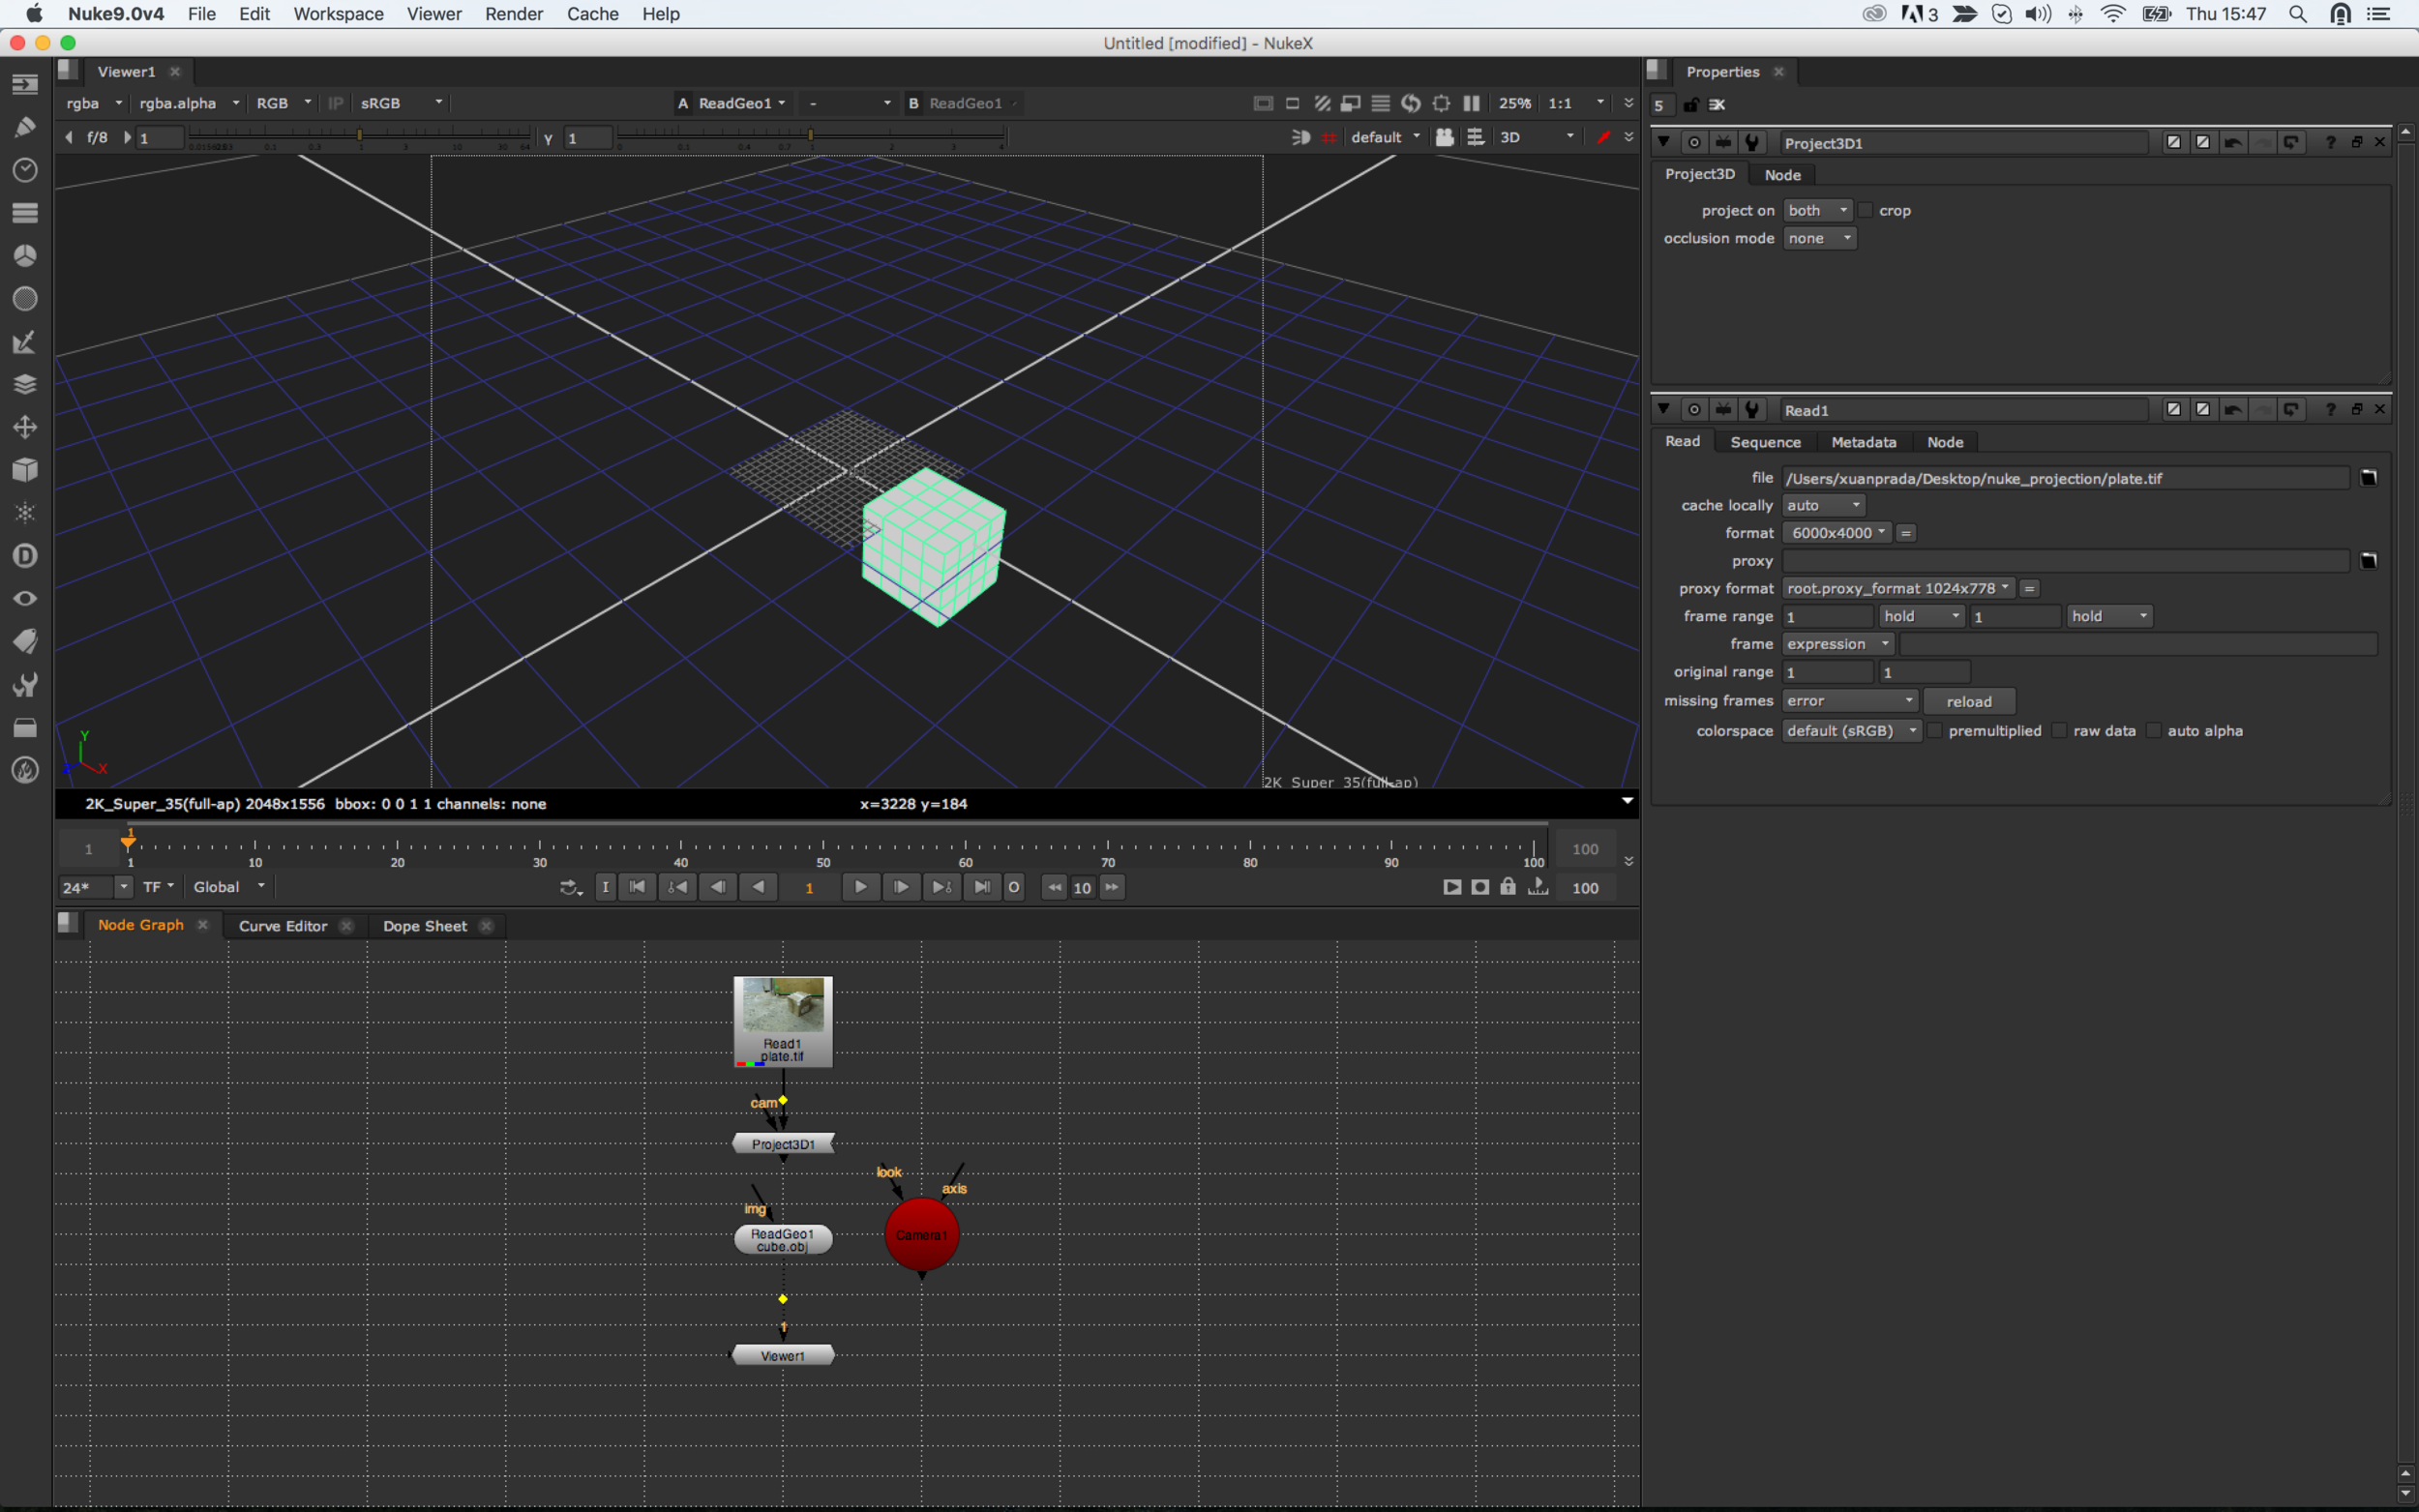Toggle the headlamp lighting icon in viewer

tap(1300, 137)
